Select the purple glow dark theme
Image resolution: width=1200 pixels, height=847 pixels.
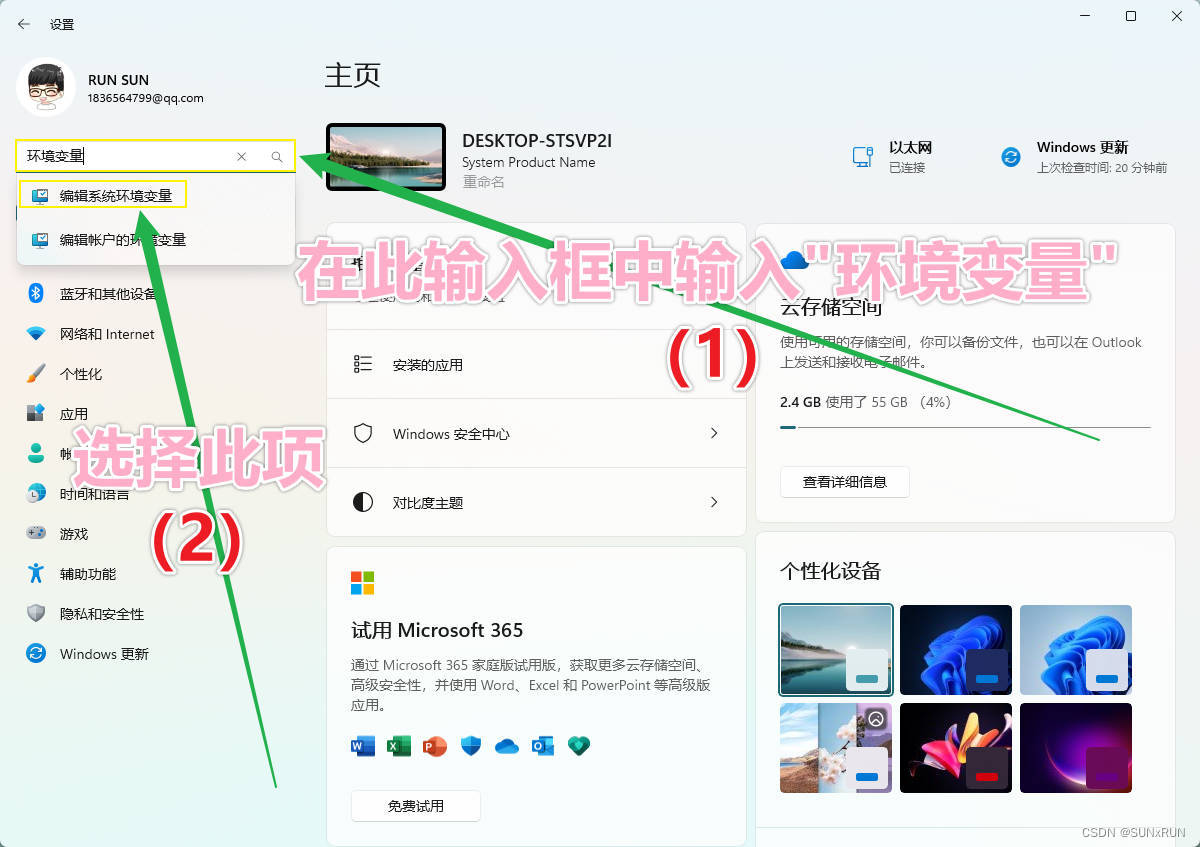tap(1076, 748)
